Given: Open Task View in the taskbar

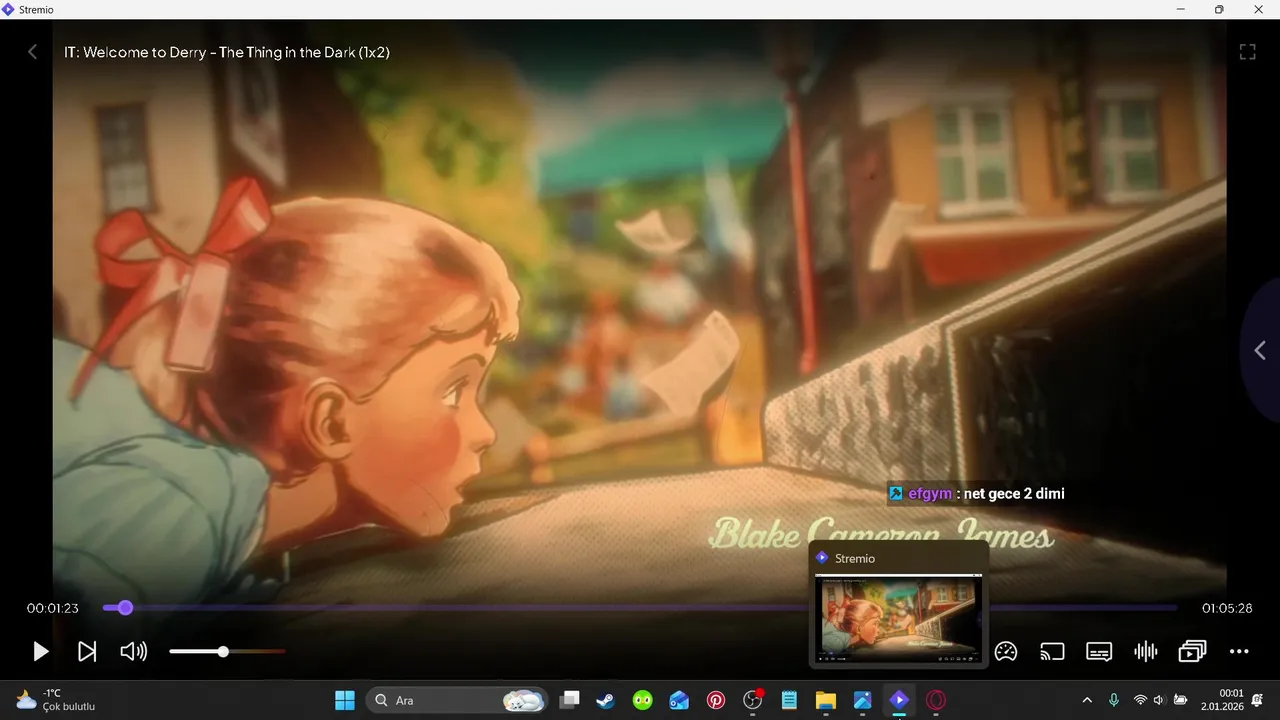Looking at the screenshot, I should click(569, 700).
